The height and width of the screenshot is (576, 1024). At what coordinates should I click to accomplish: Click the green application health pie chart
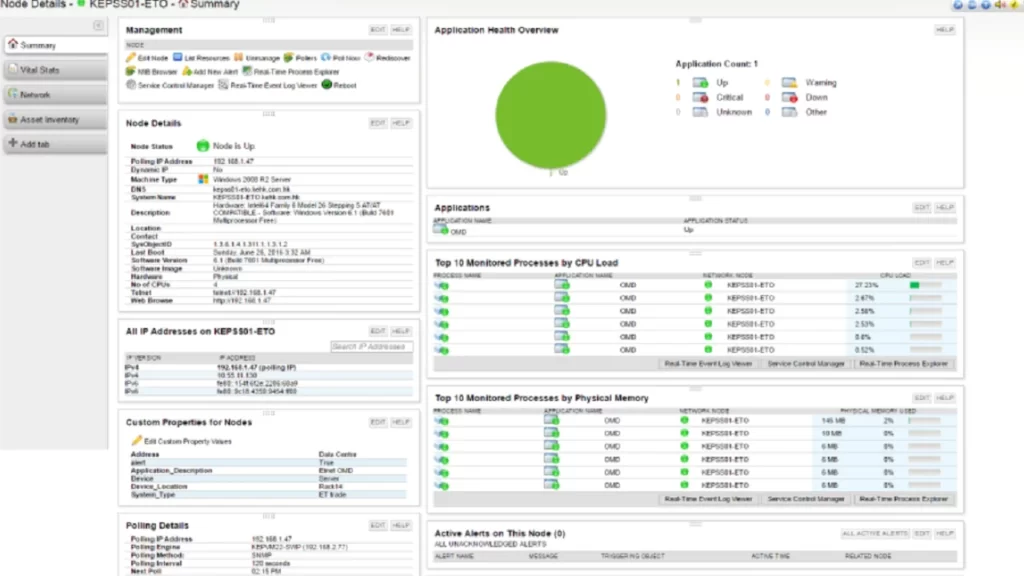point(550,106)
